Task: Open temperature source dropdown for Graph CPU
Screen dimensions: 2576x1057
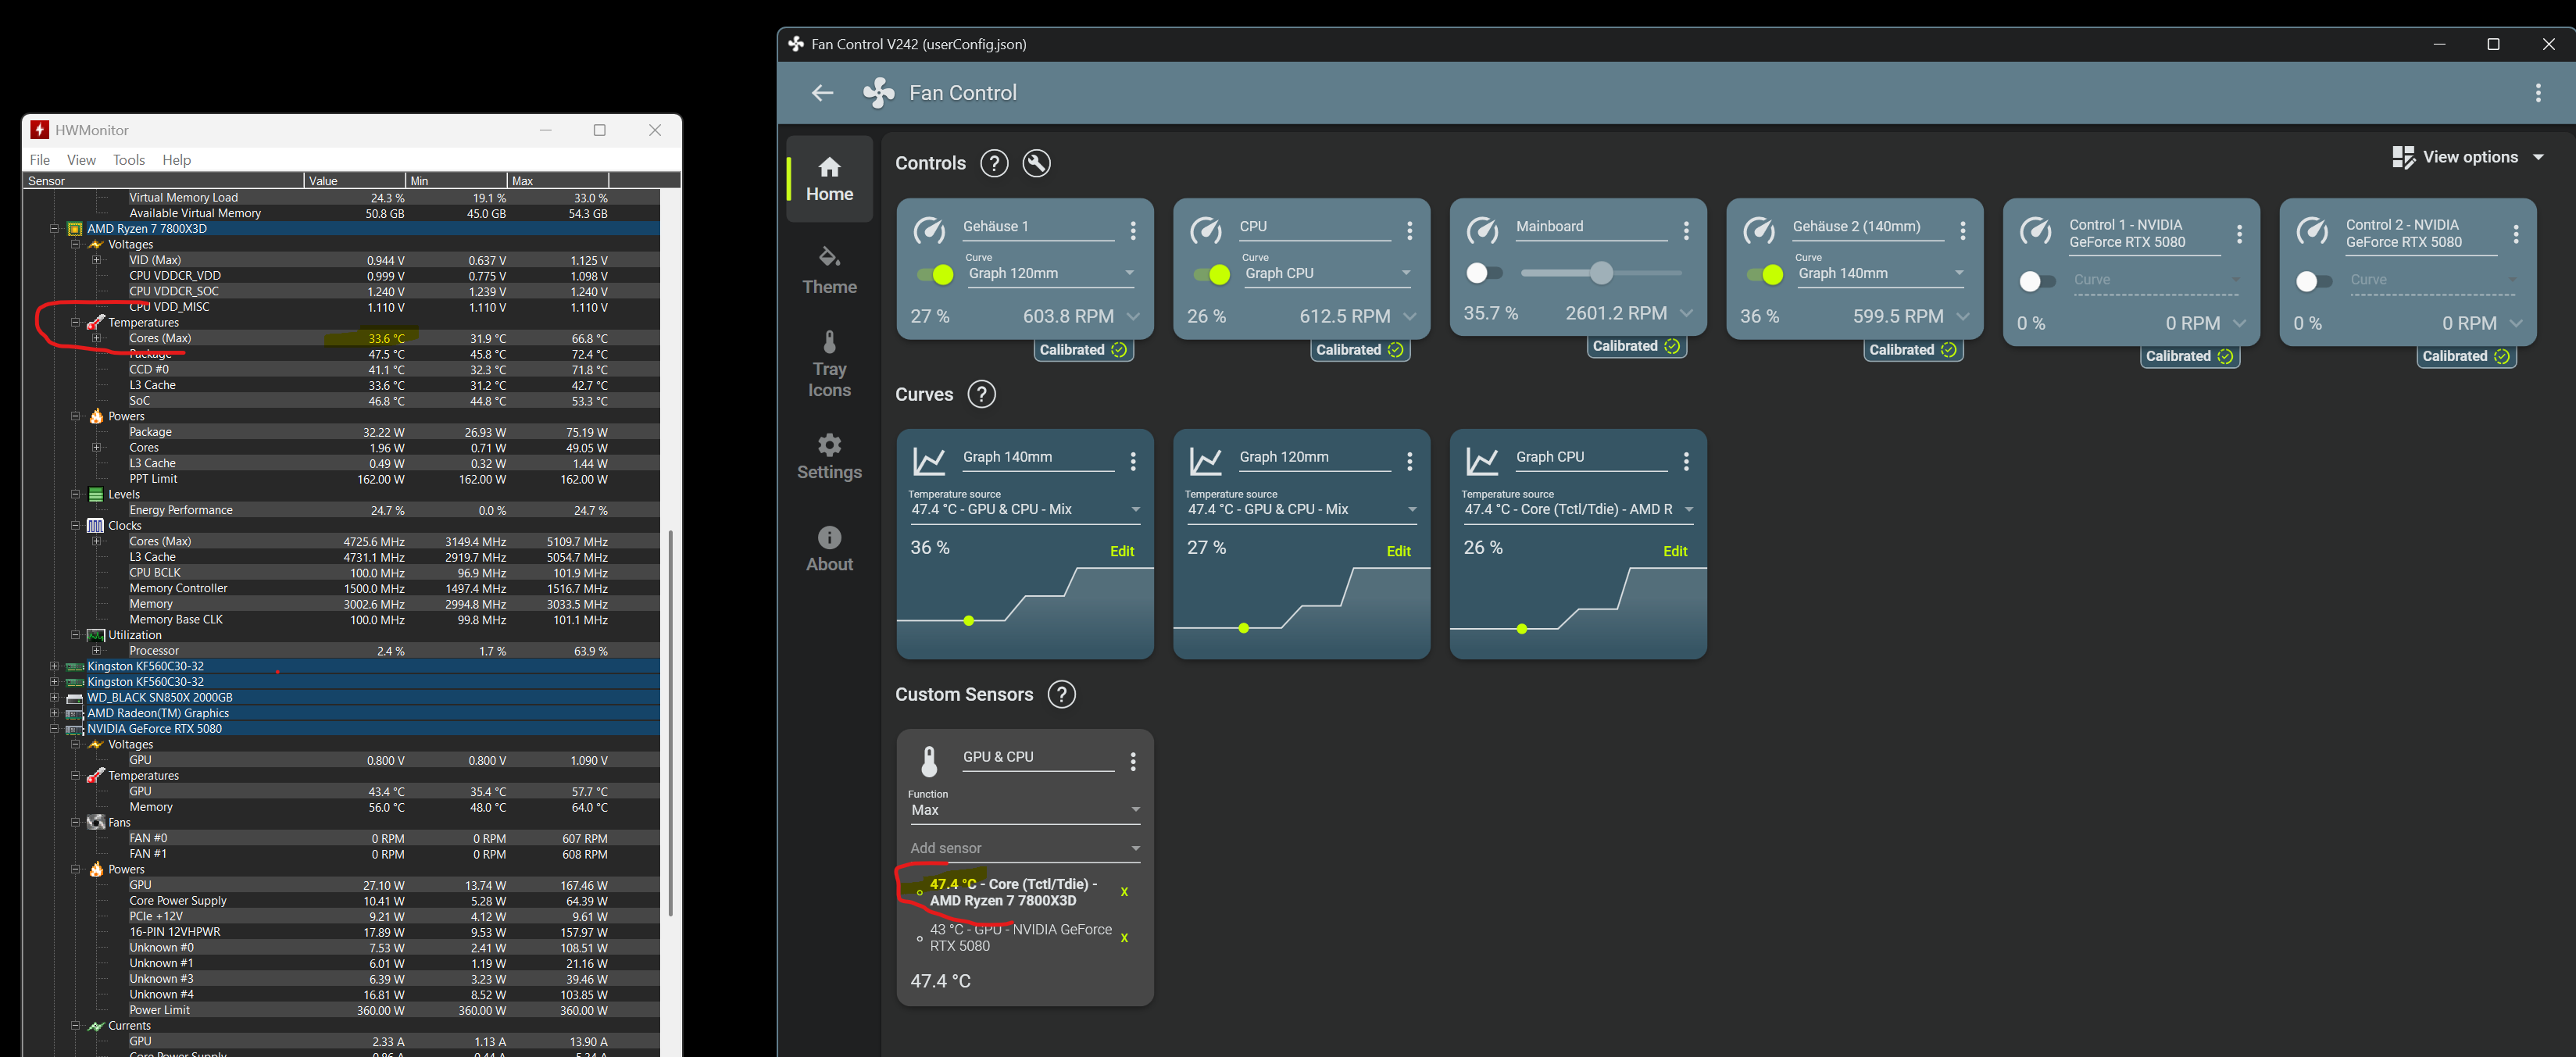Action: point(1577,509)
